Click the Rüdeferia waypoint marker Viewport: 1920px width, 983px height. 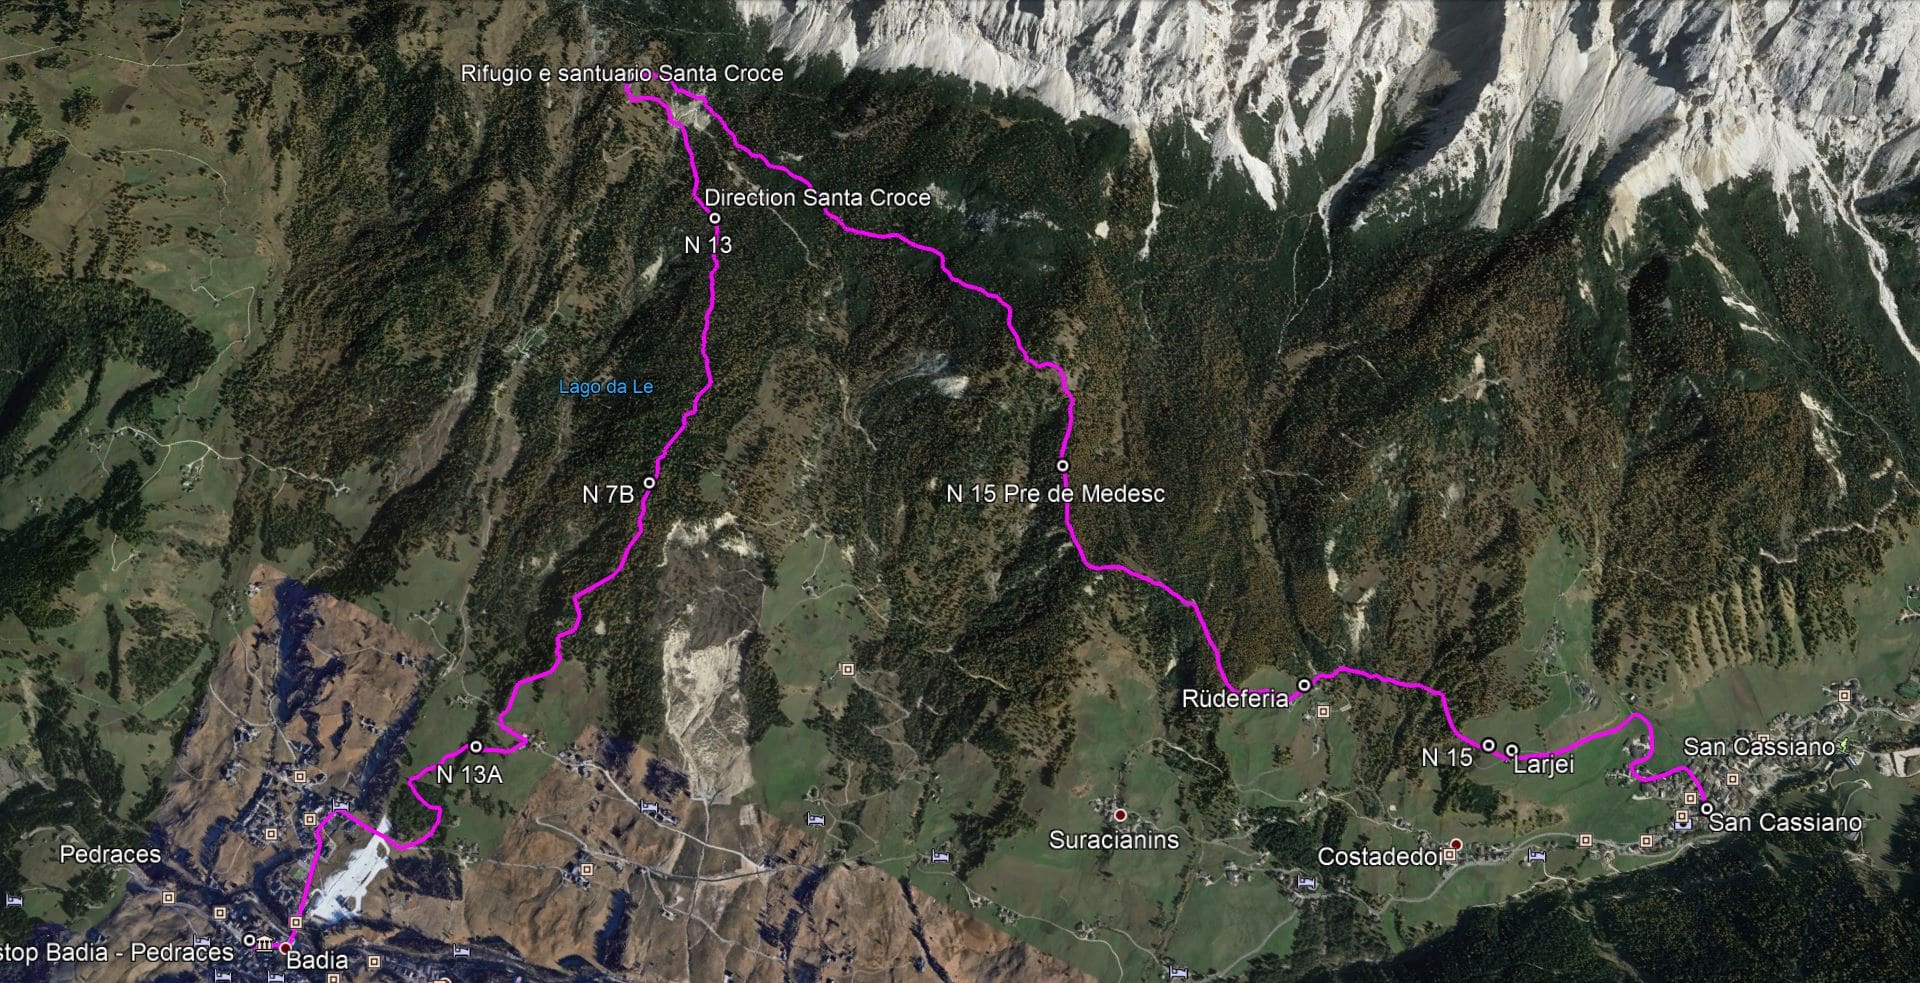[x=1304, y=685]
